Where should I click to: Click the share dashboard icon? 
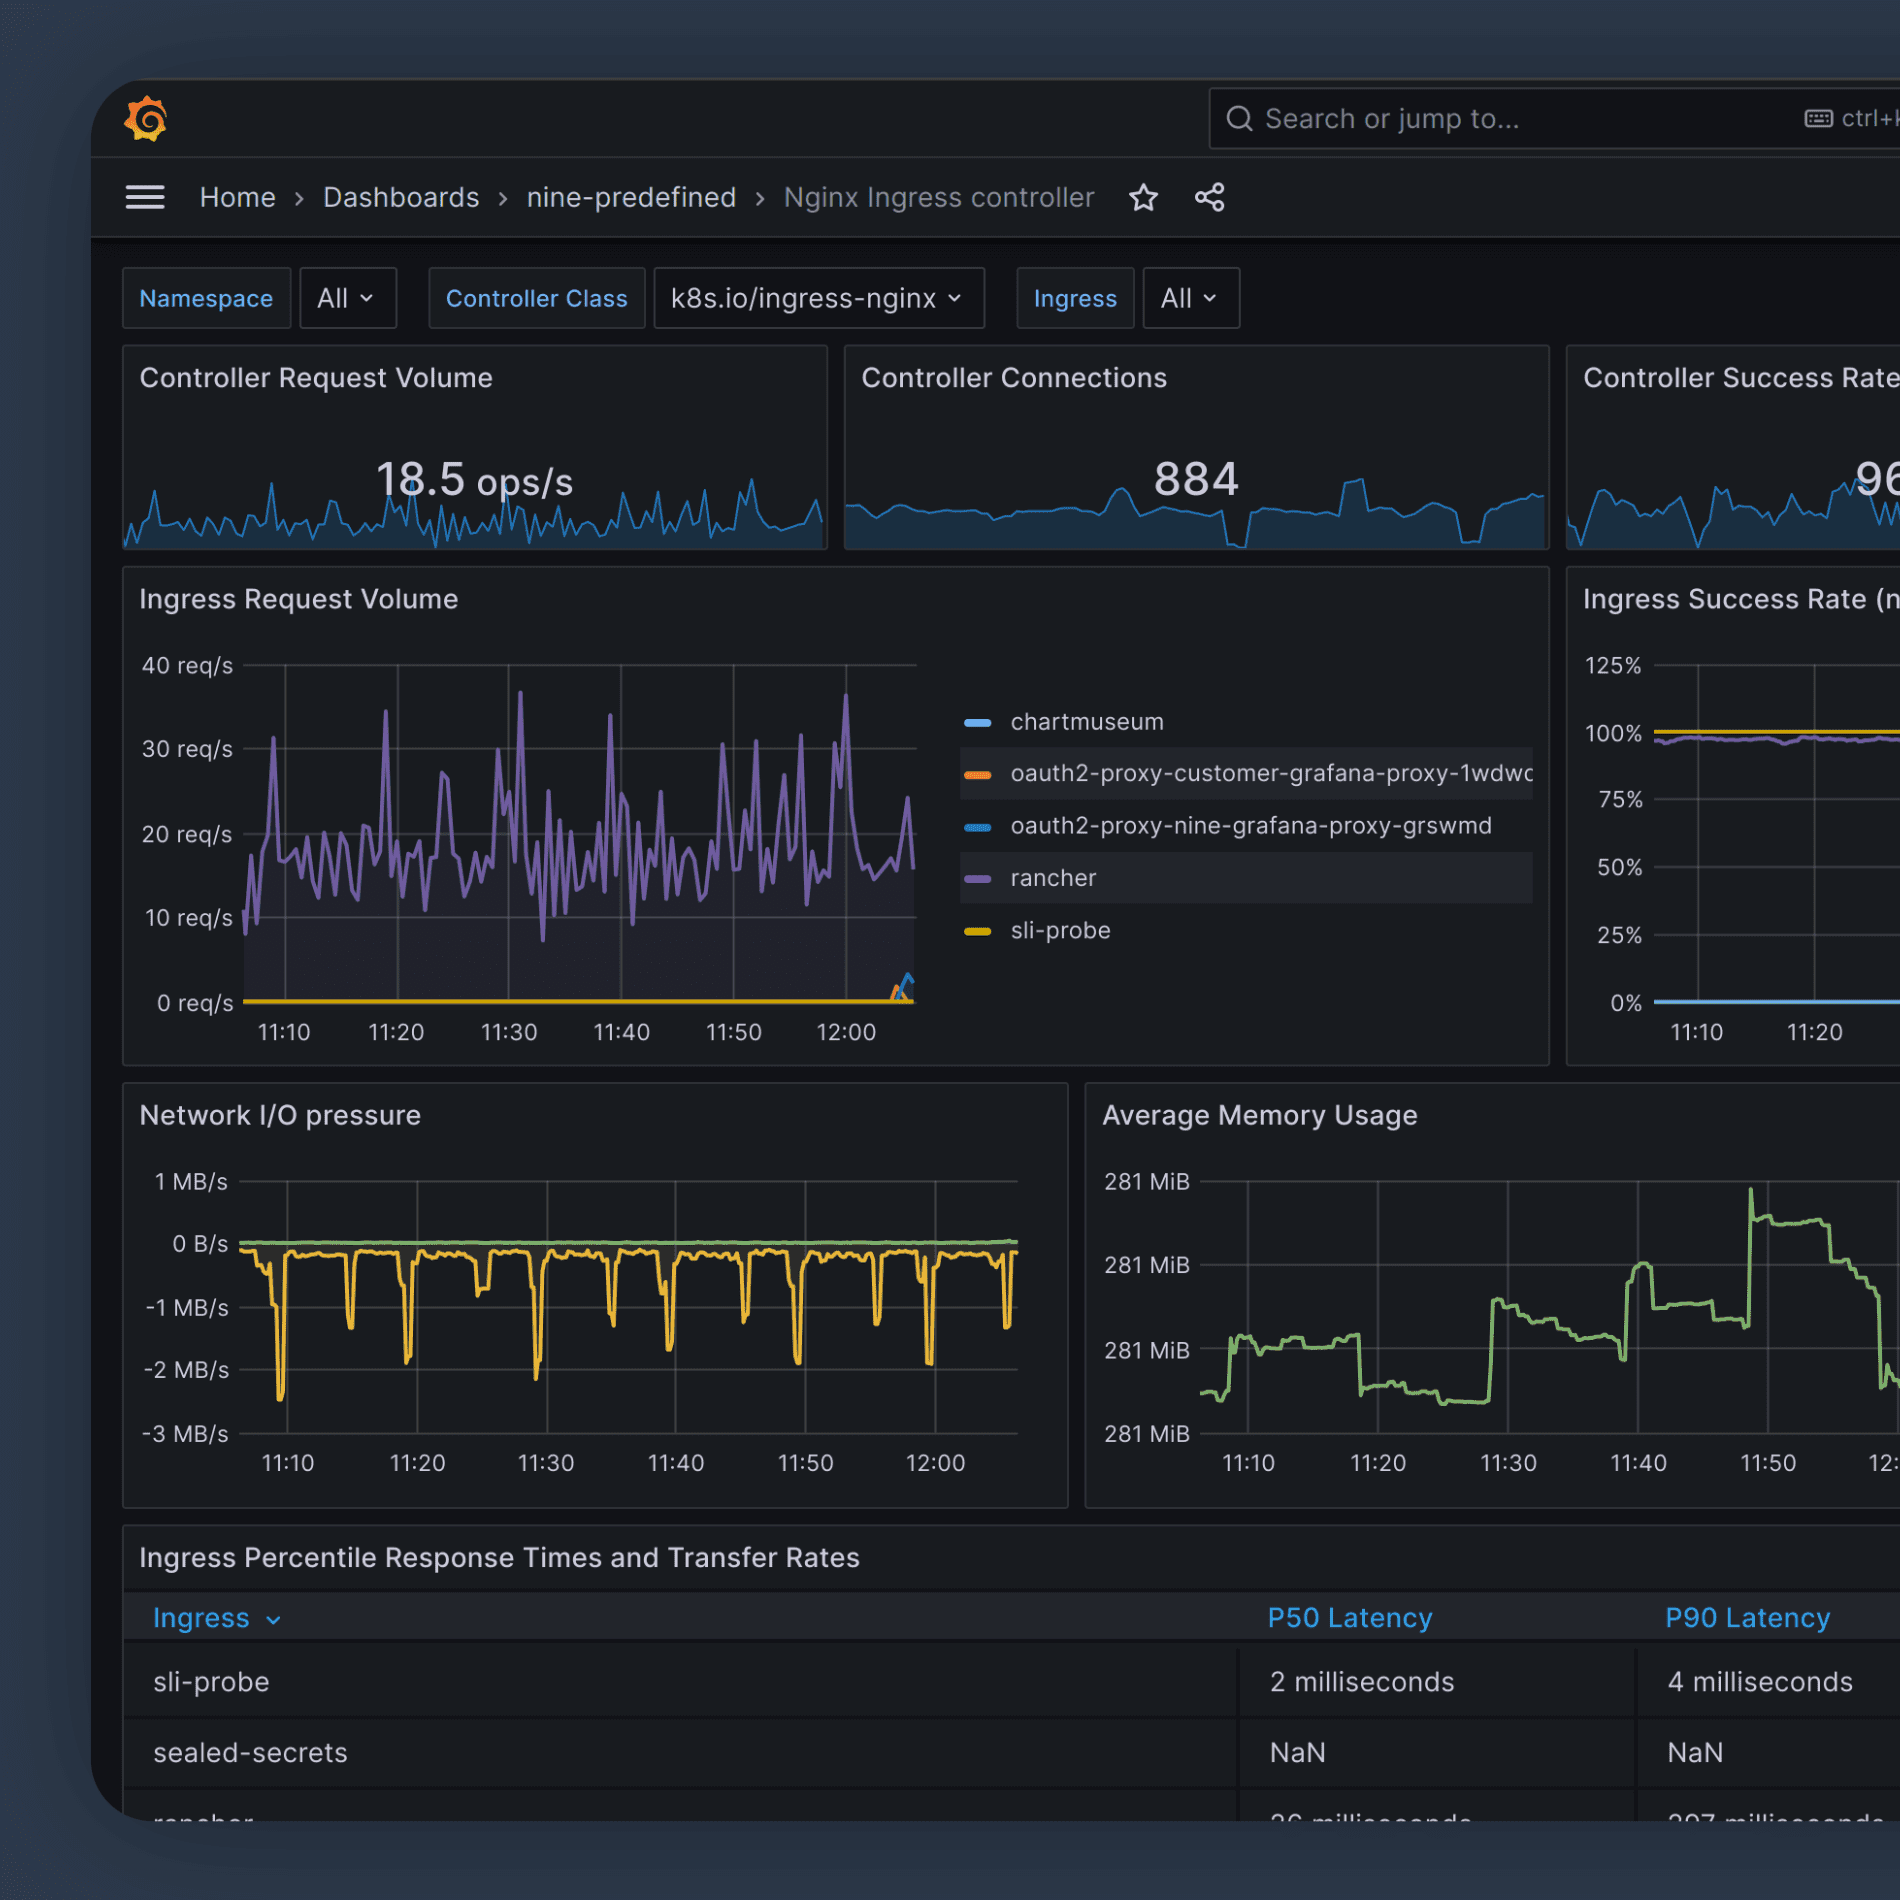[1209, 198]
